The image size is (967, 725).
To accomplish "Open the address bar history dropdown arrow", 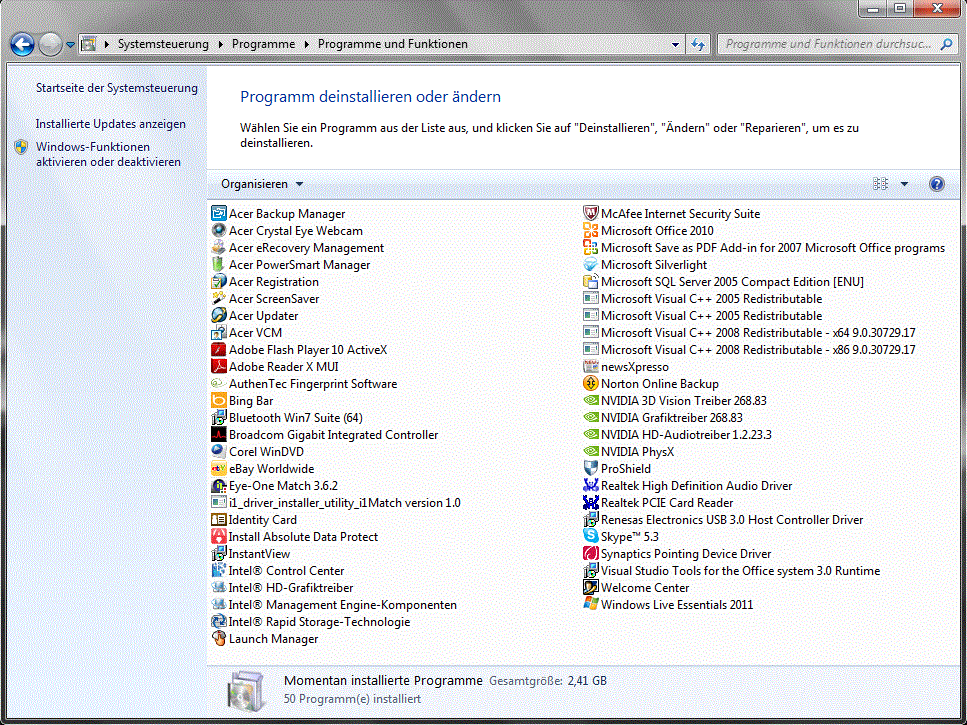I will (676, 44).
